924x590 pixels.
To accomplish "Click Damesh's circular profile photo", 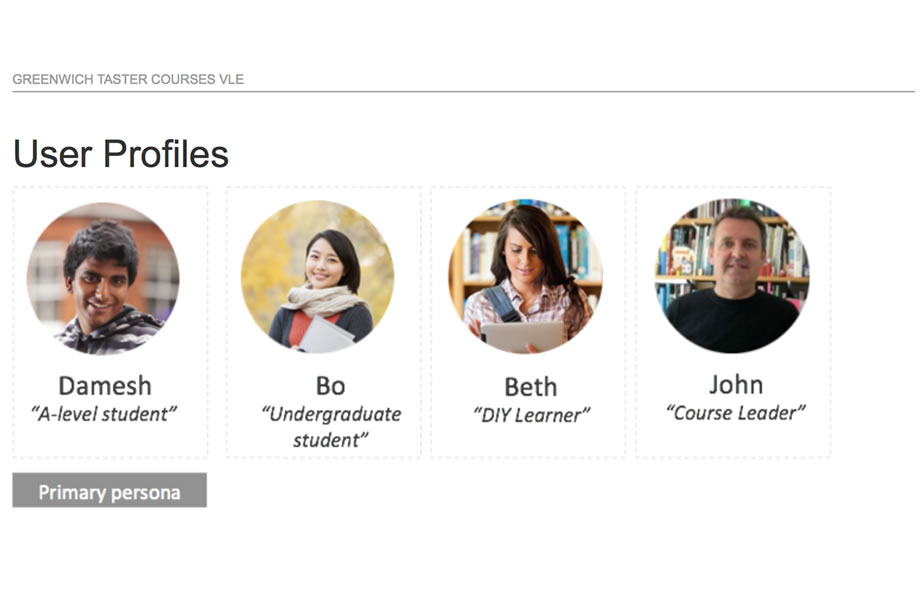I will point(103,278).
